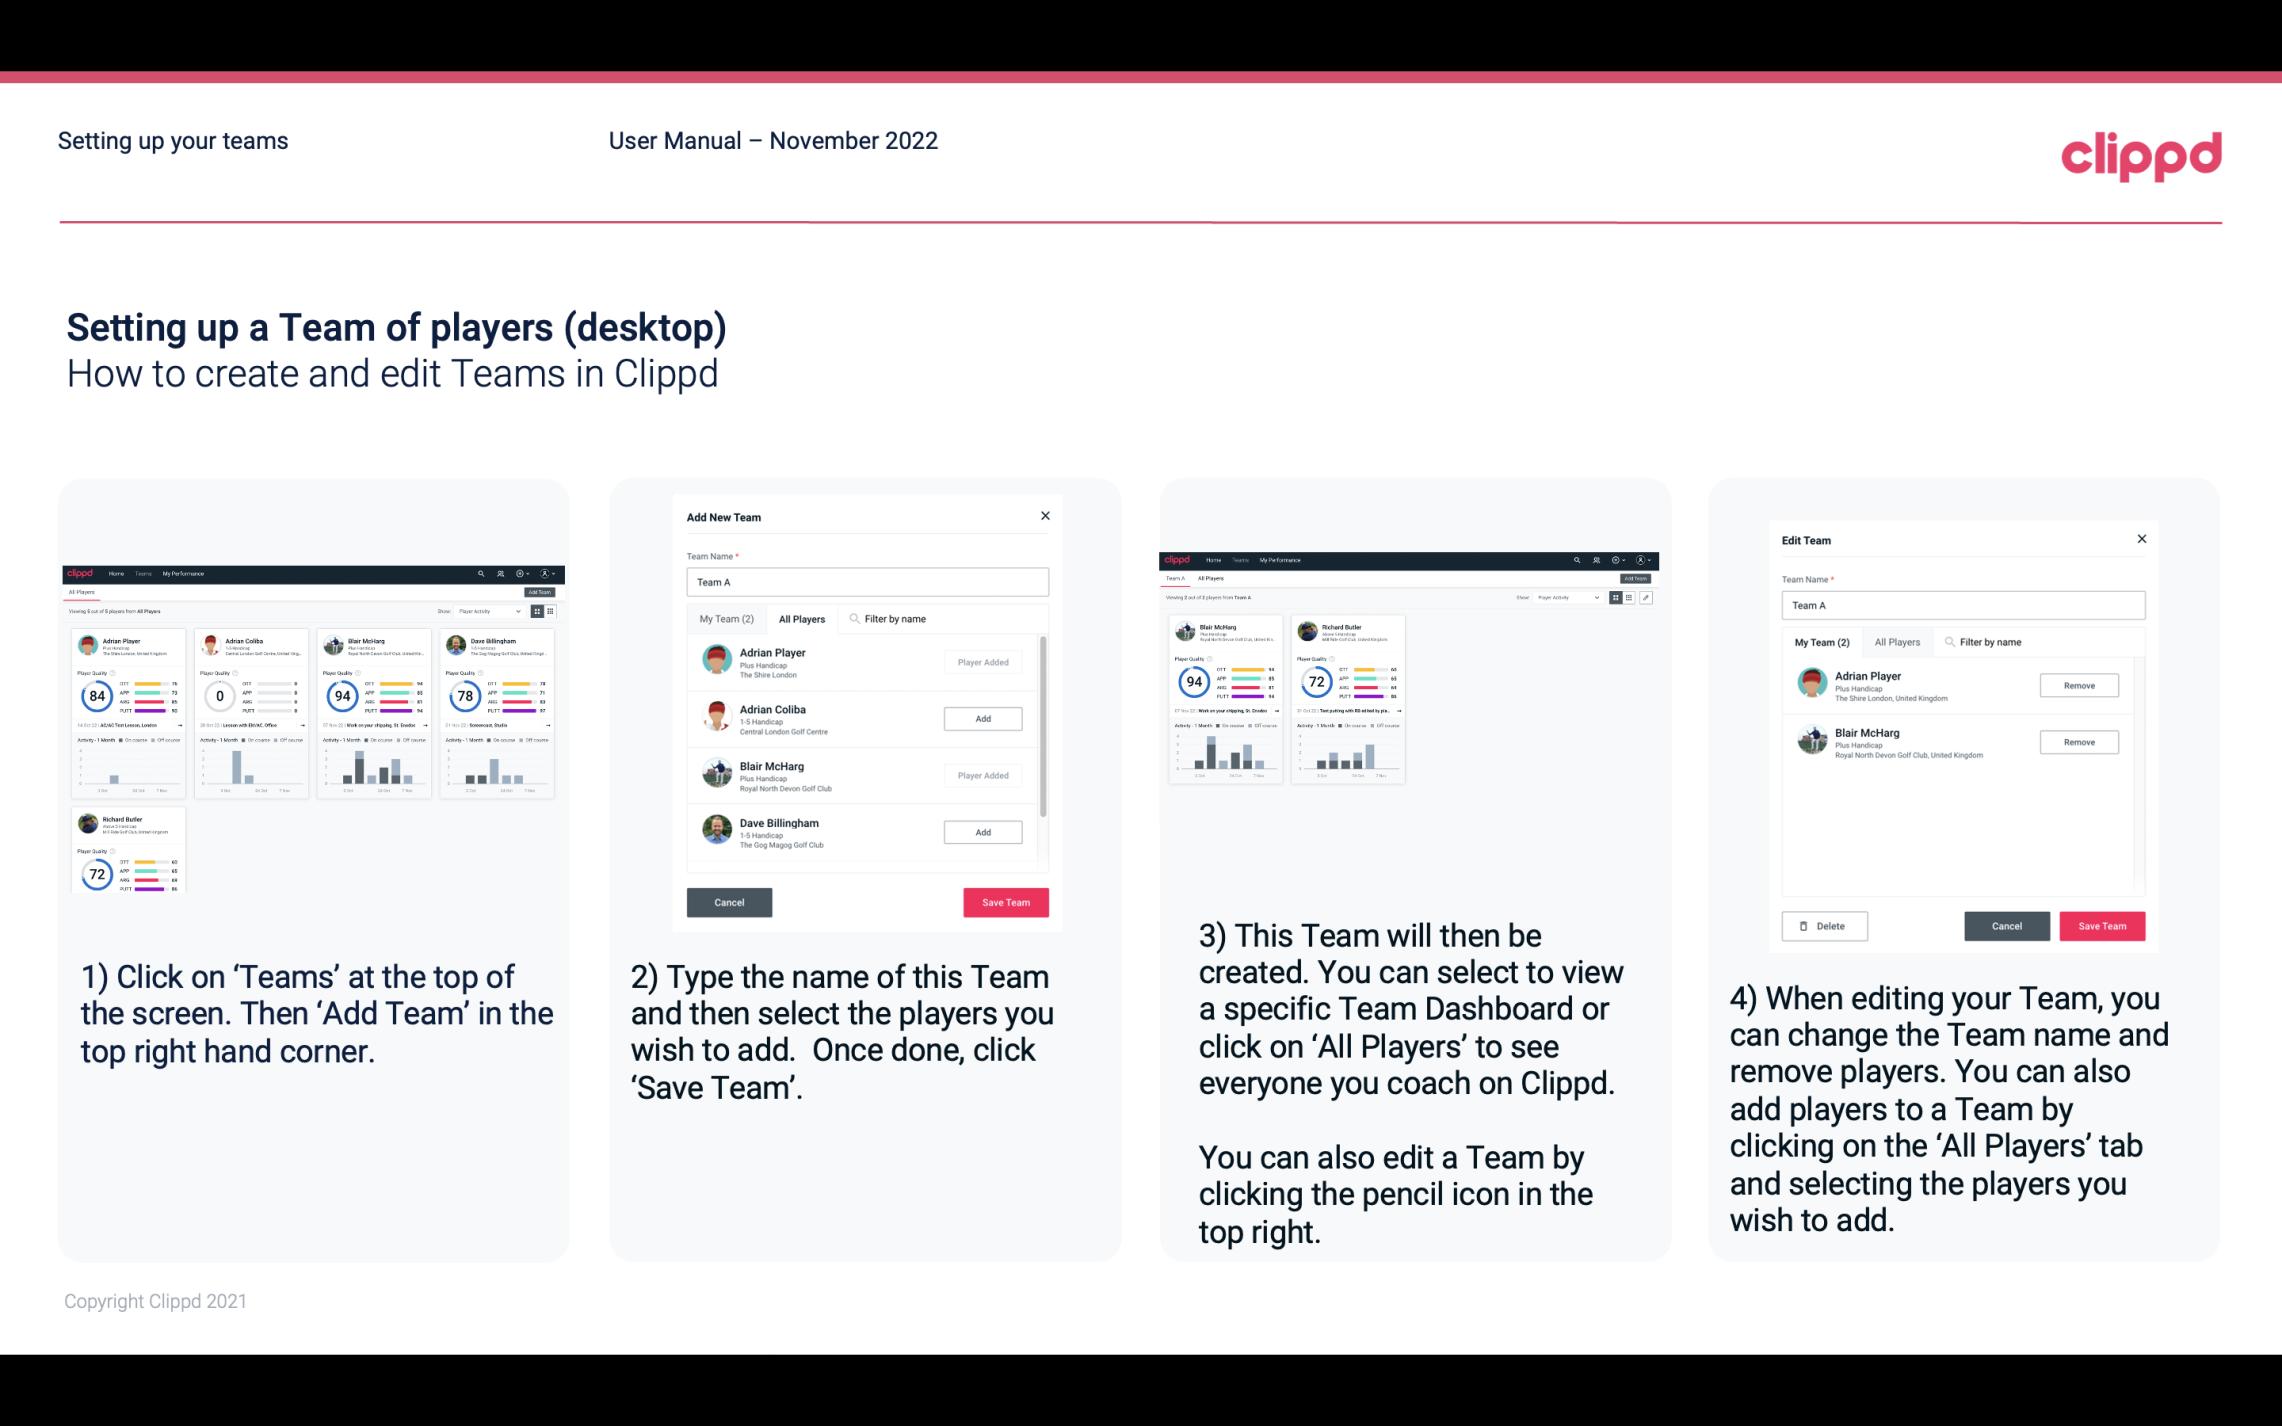Click the Clippd logo in top right
Image resolution: width=2282 pixels, height=1426 pixels.
point(2141,153)
